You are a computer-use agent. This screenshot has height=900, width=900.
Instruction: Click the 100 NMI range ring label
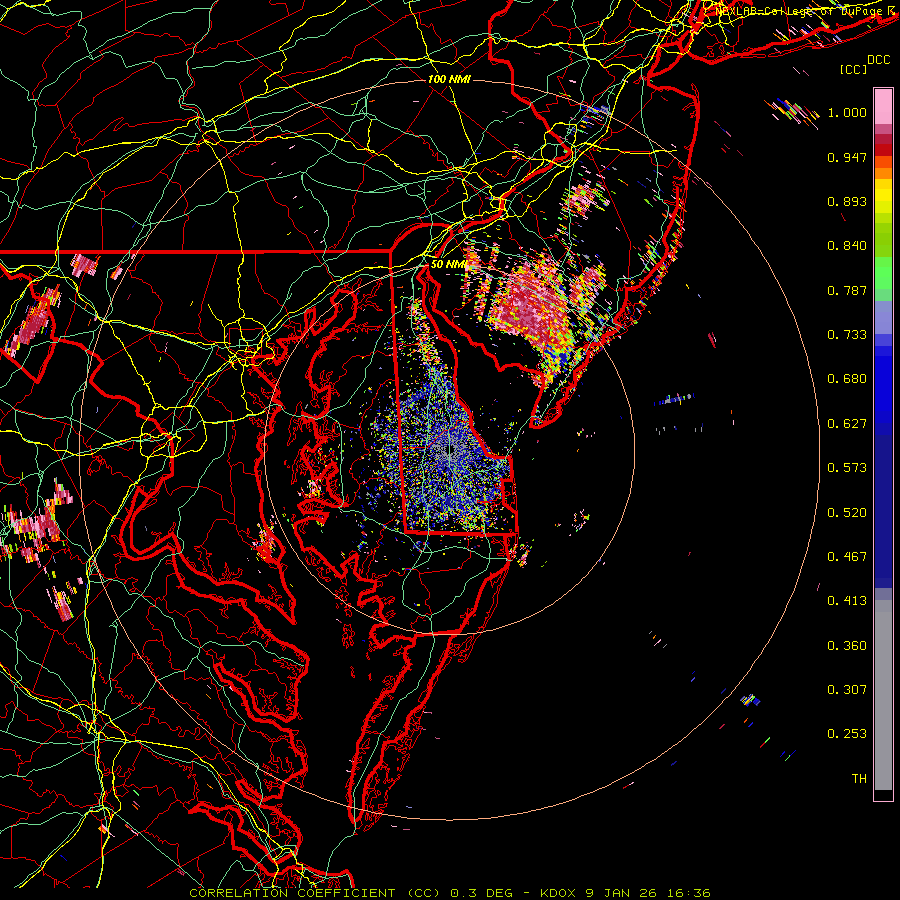(x=449, y=79)
